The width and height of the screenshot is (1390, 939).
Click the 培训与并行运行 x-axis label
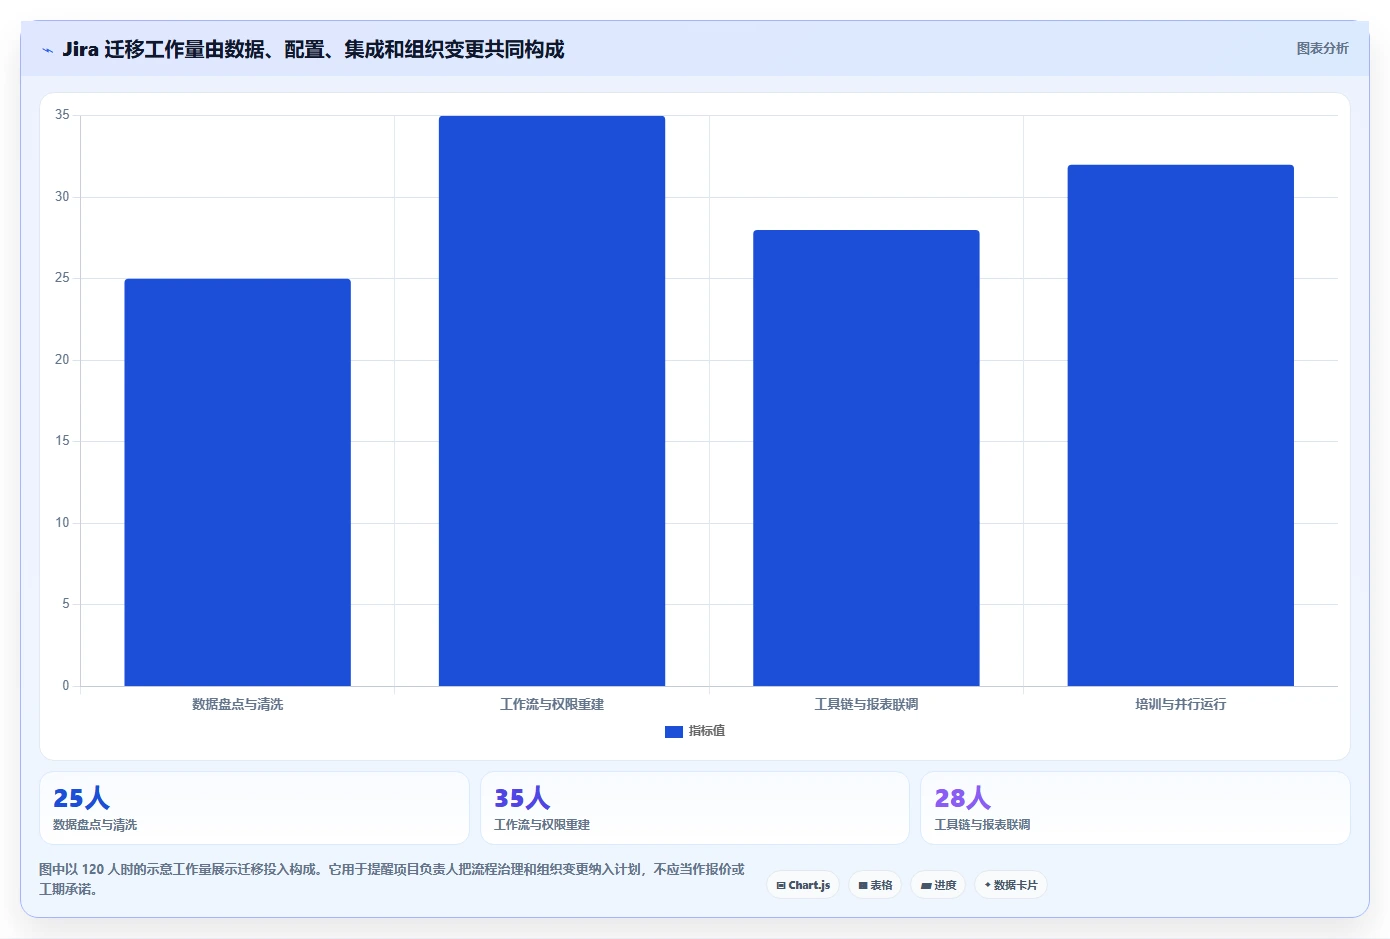coord(1181,704)
